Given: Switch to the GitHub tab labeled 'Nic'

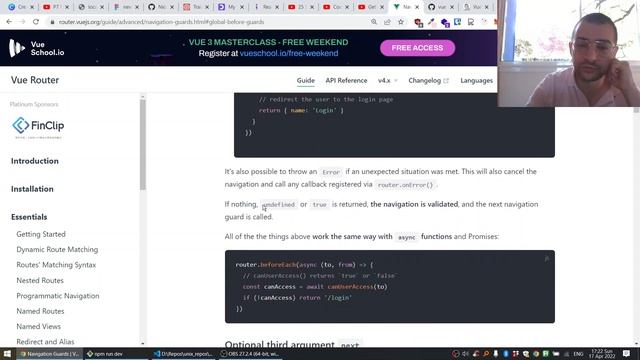Looking at the screenshot, I should pyautogui.click(x=160, y=7).
